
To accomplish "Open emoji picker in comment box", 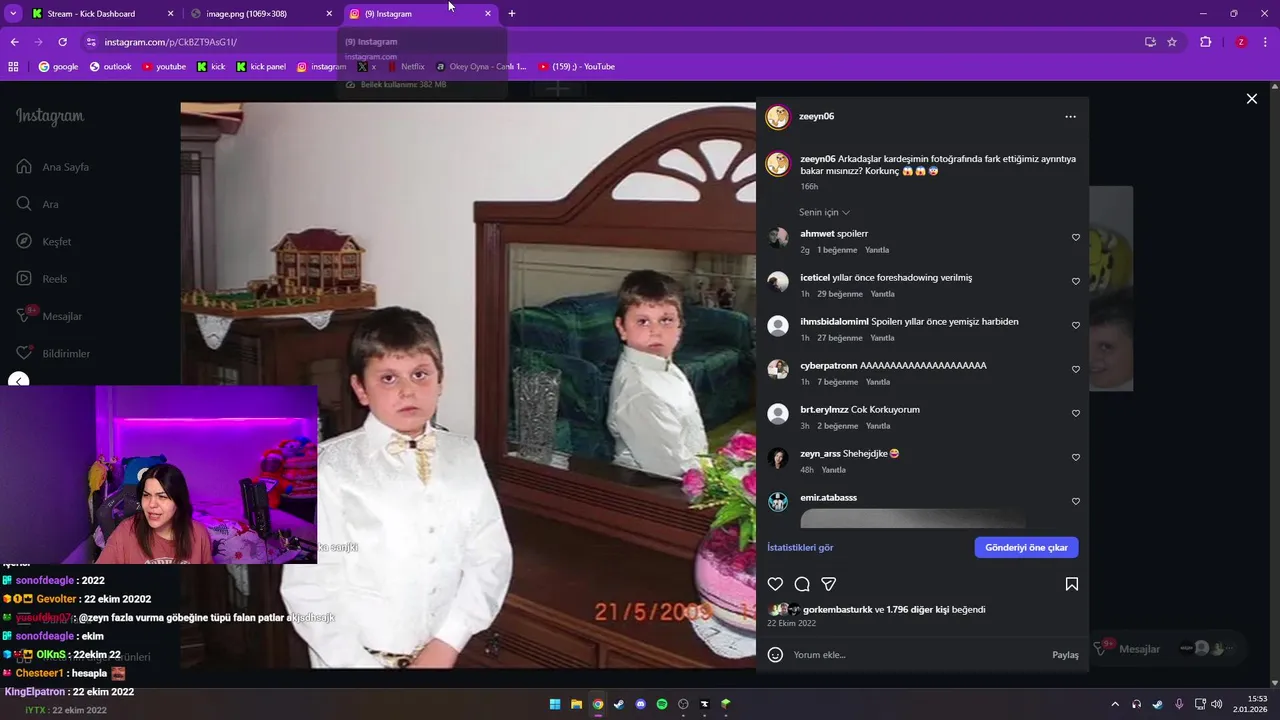I will [775, 655].
